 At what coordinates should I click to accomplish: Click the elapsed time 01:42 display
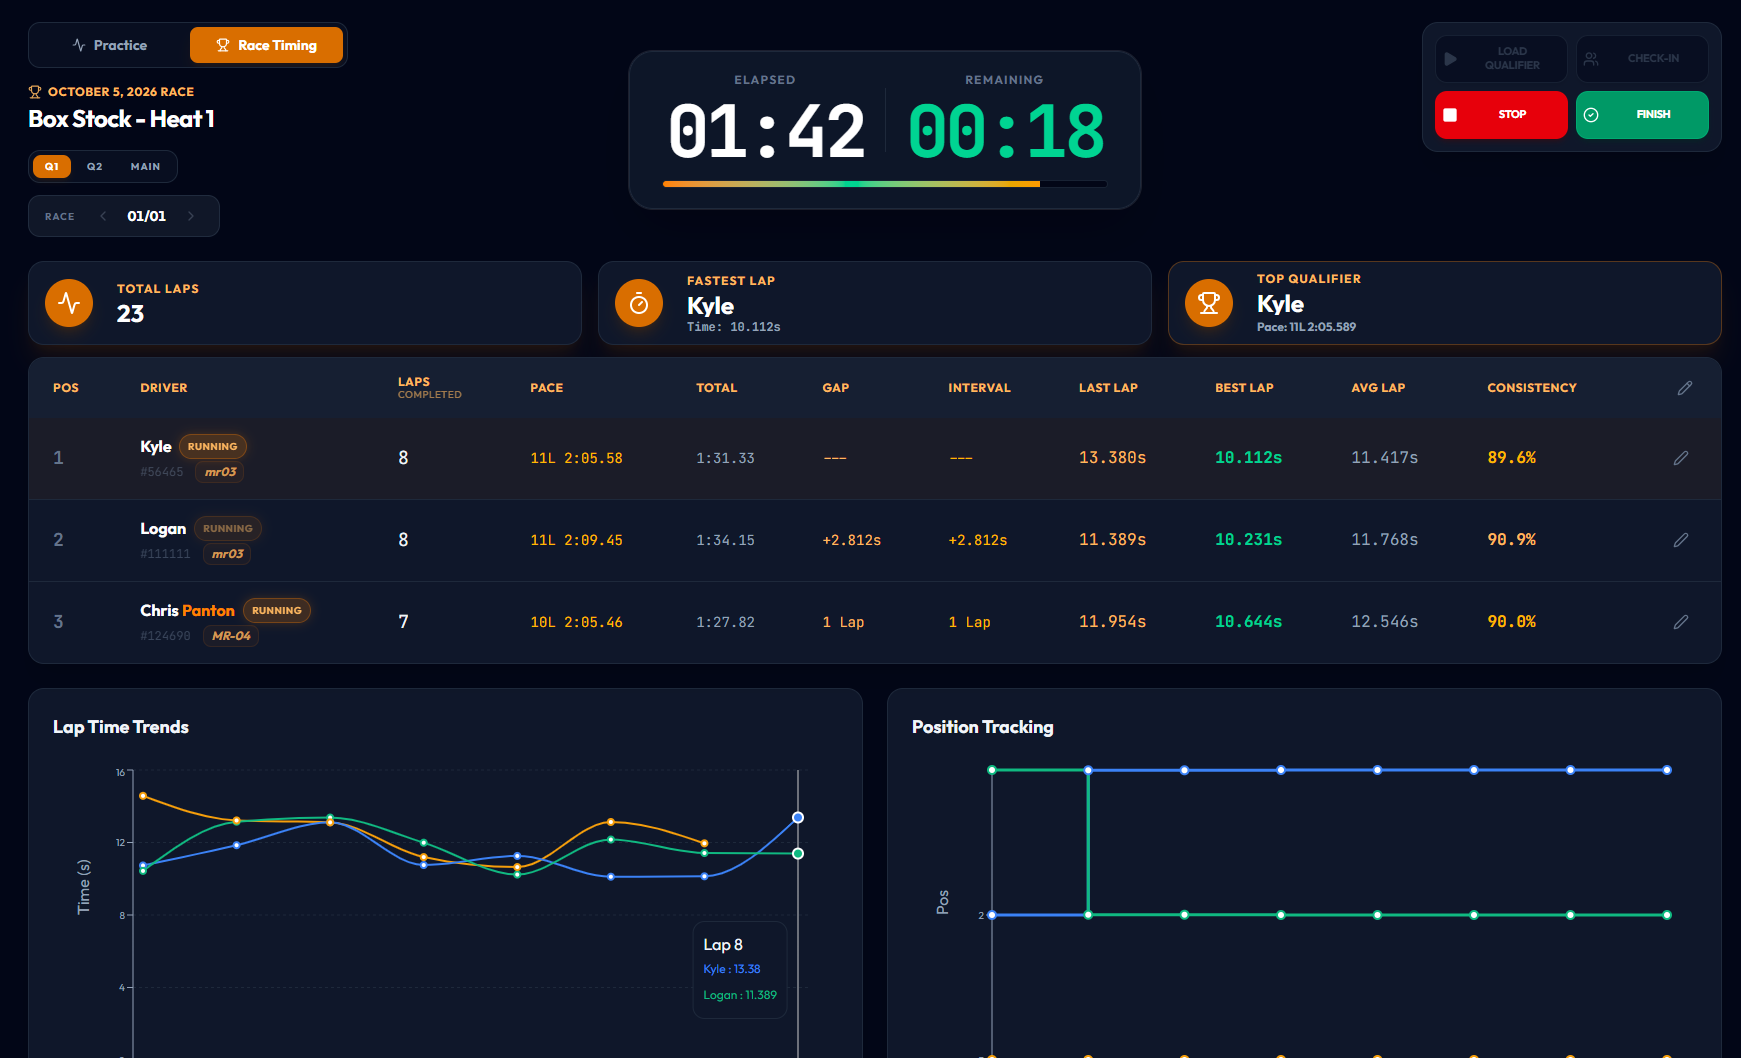pos(766,132)
